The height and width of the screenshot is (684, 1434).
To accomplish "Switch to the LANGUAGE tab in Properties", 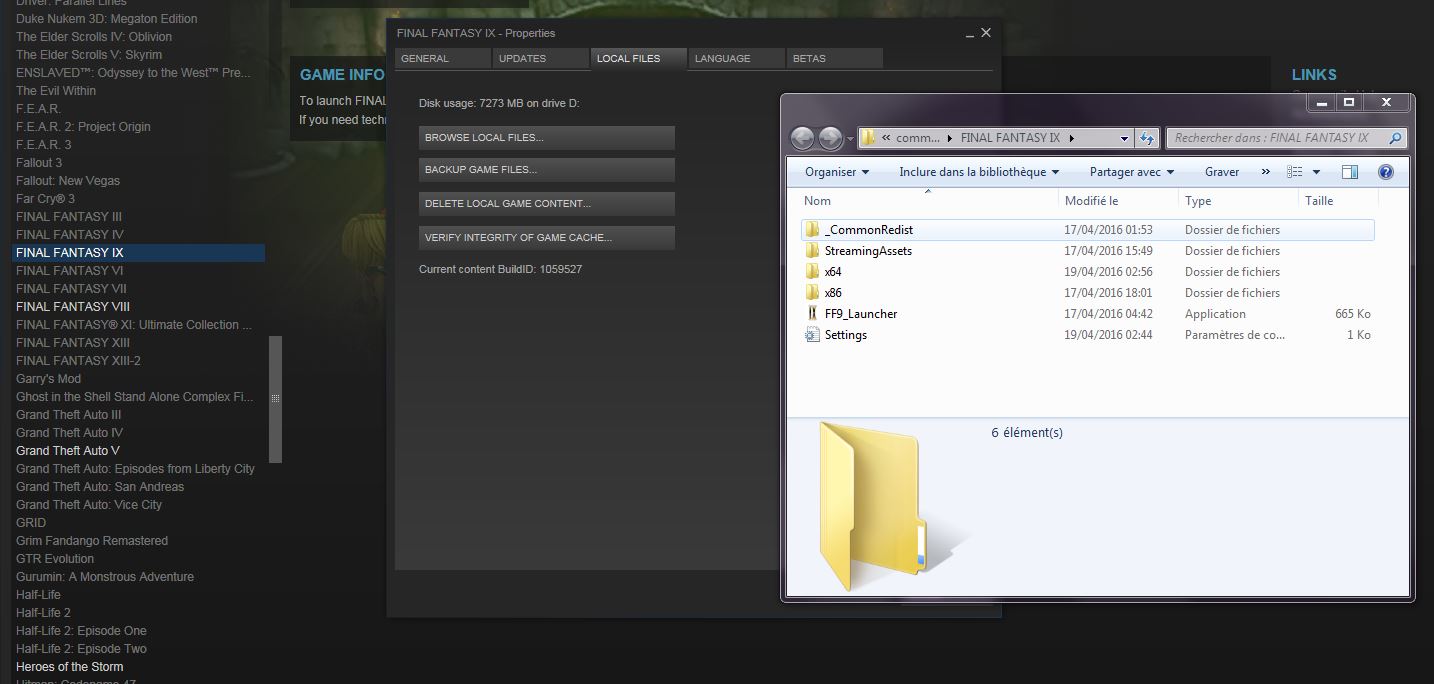I will coord(736,59).
